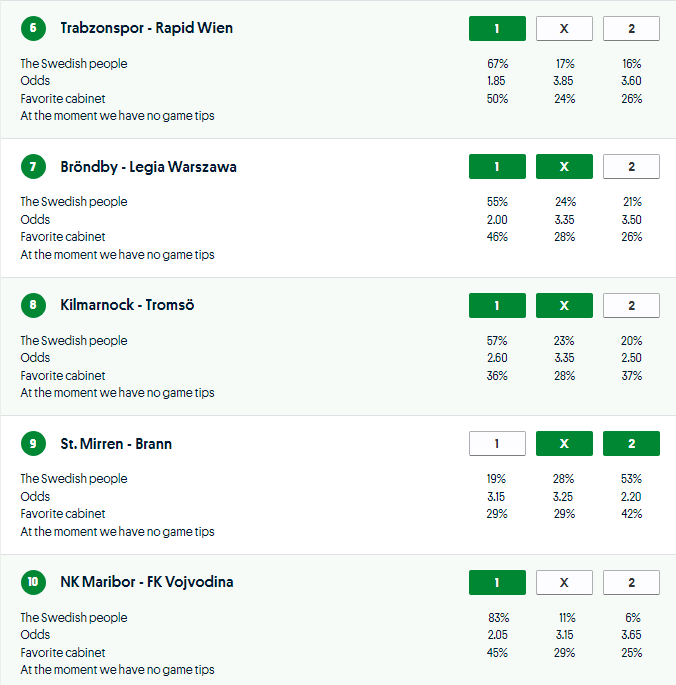Select away win '2' for NK Maribor - FK Vojvodina
The height and width of the screenshot is (685, 676).
pos(631,582)
